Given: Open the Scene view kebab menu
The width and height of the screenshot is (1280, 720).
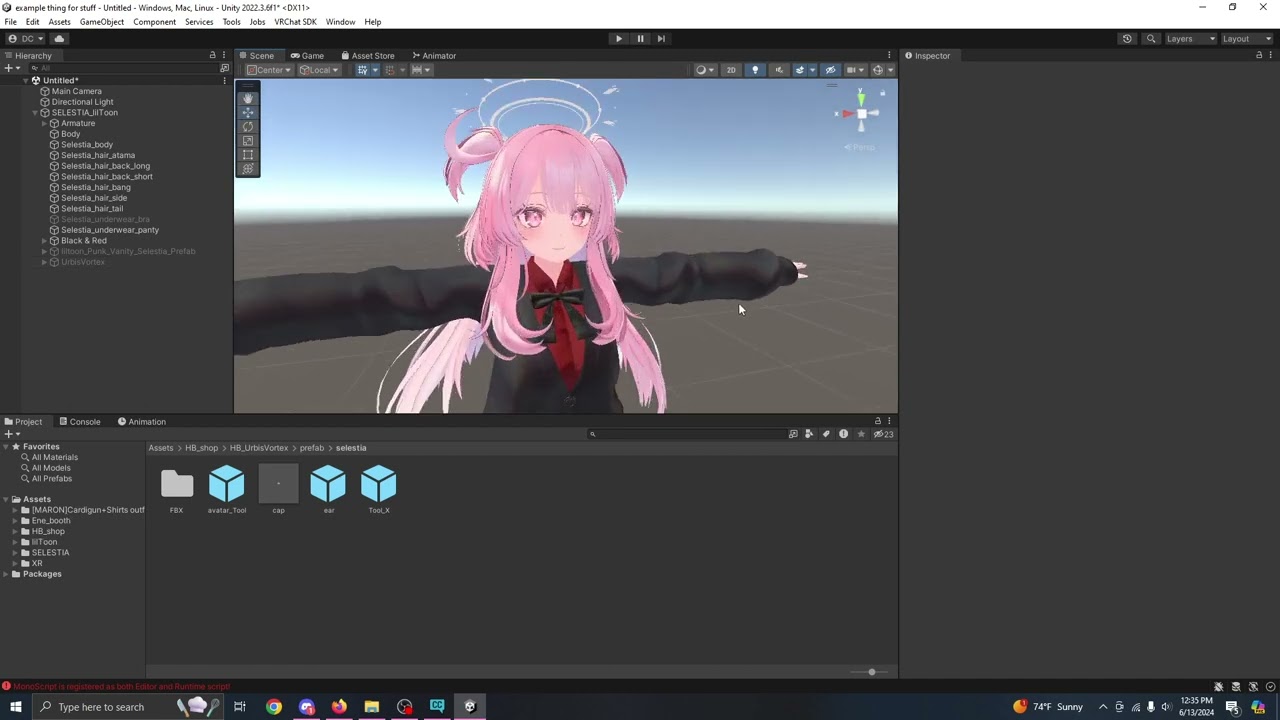Looking at the screenshot, I should pos(889,55).
